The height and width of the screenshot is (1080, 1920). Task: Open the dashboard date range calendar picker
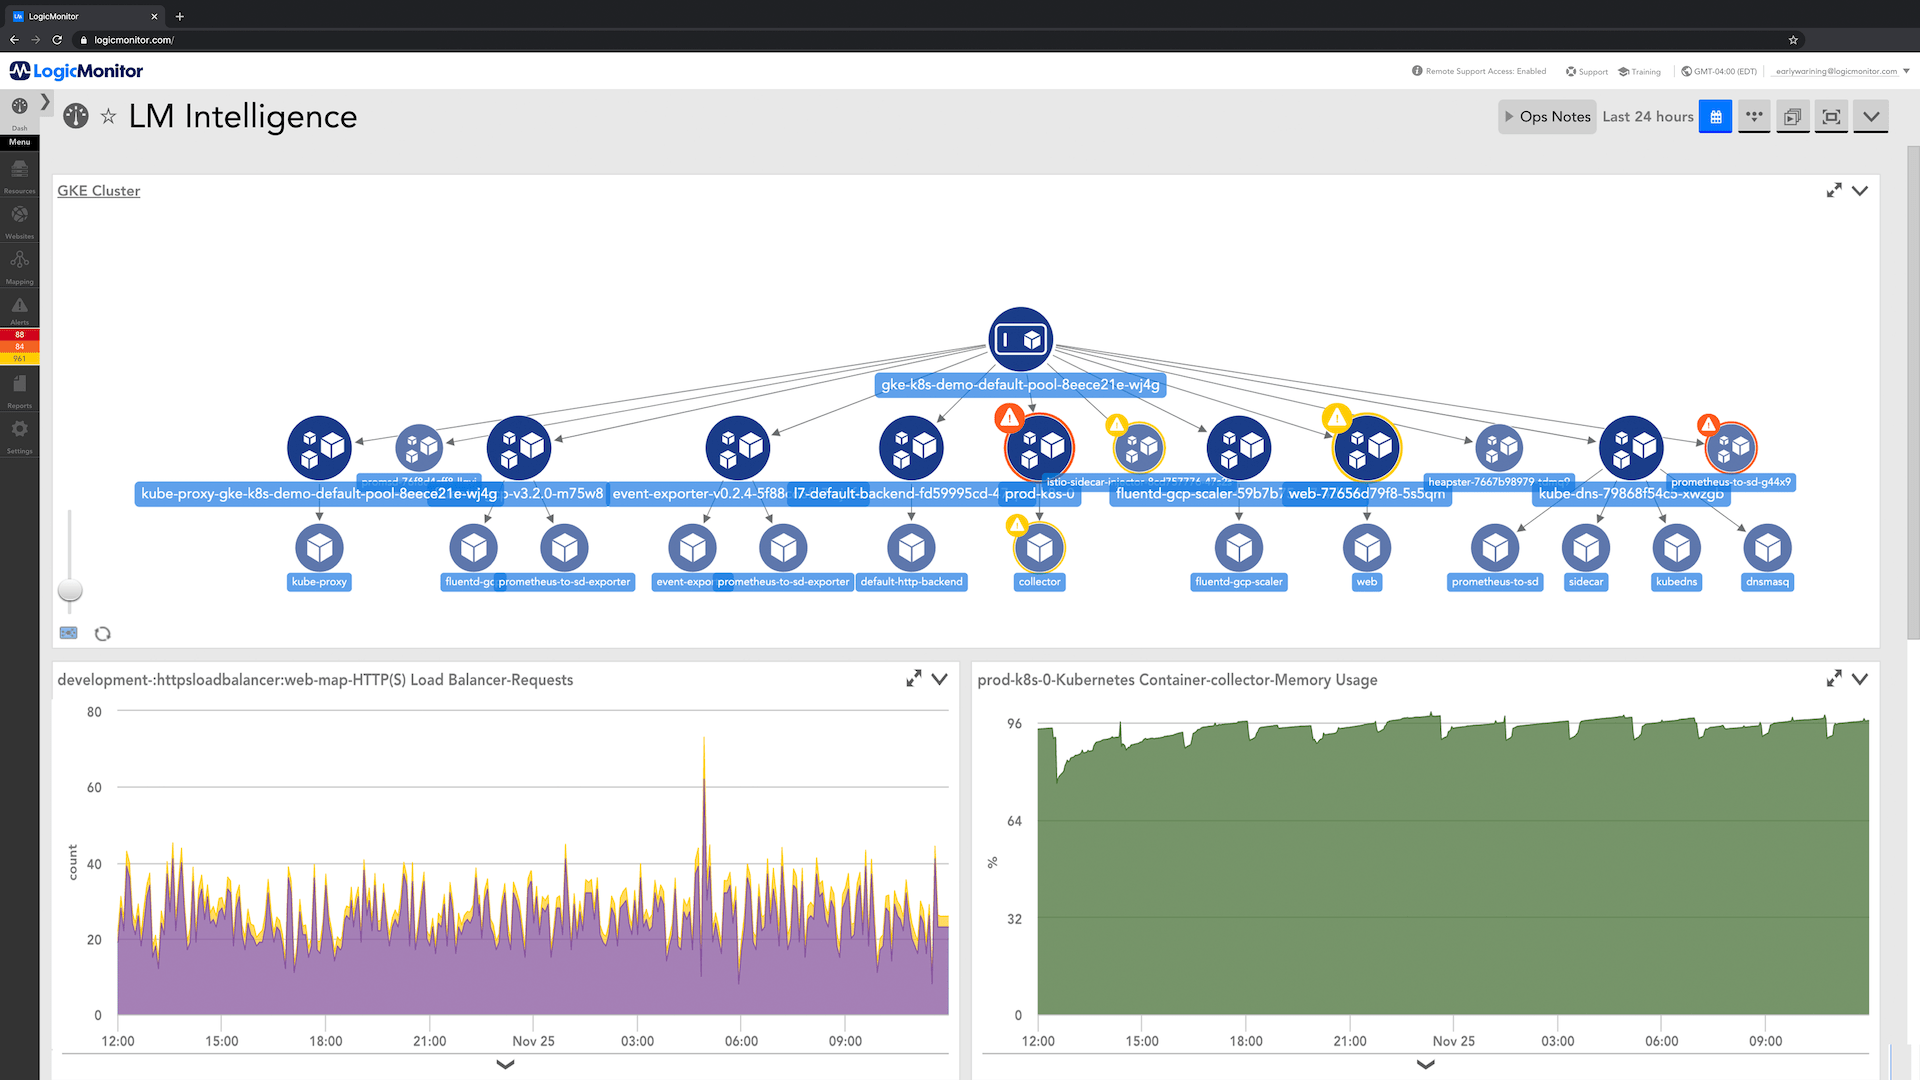pos(1715,116)
